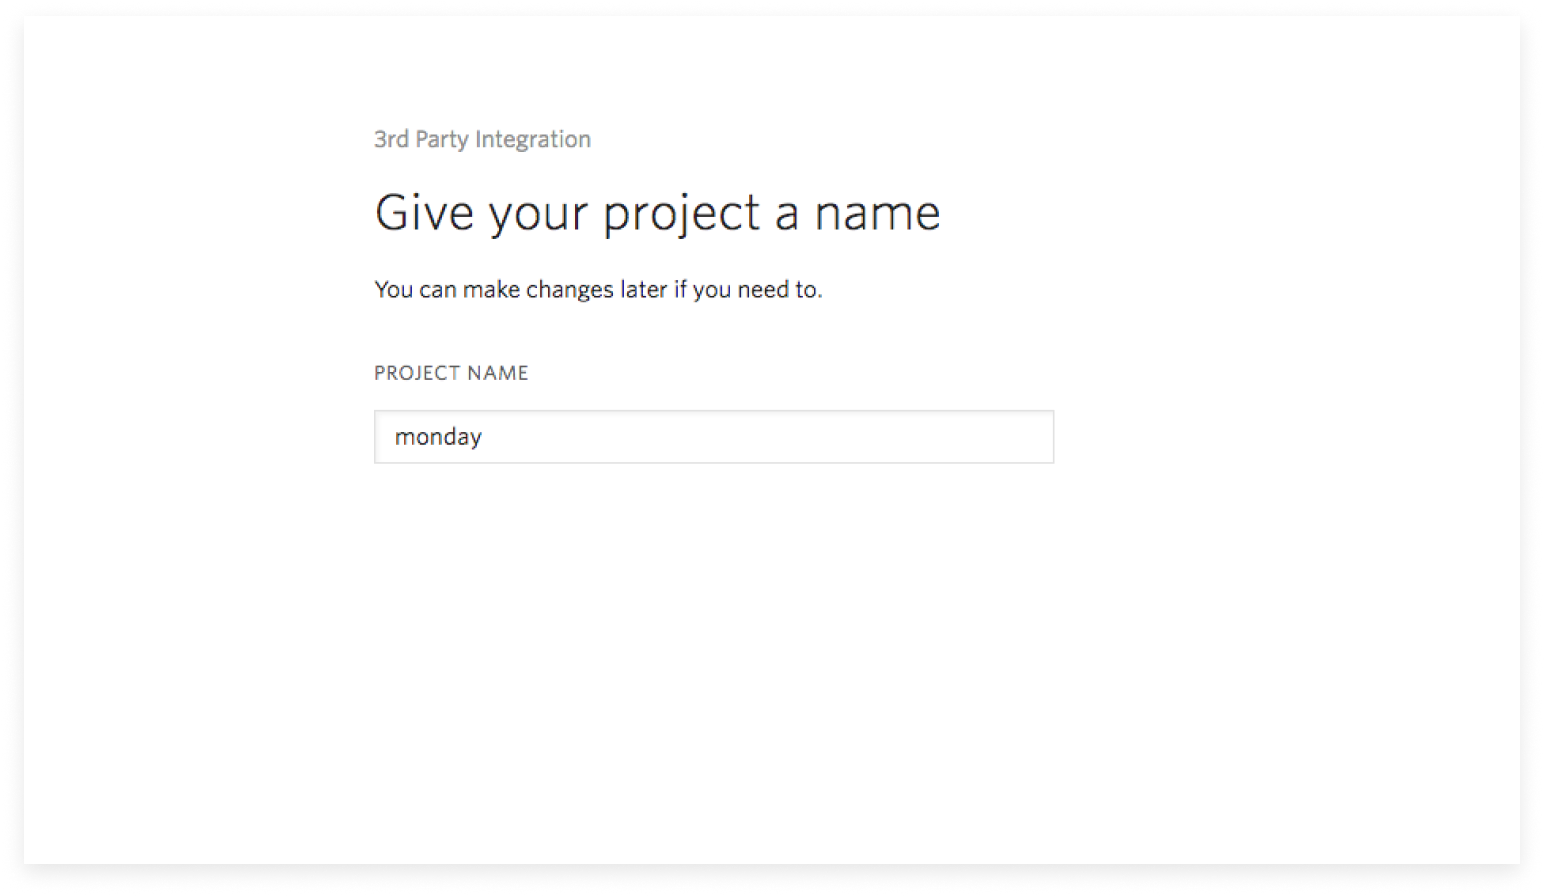Click the word 'later' in the subtitle
The height and width of the screenshot is (896, 1544).
643,290
